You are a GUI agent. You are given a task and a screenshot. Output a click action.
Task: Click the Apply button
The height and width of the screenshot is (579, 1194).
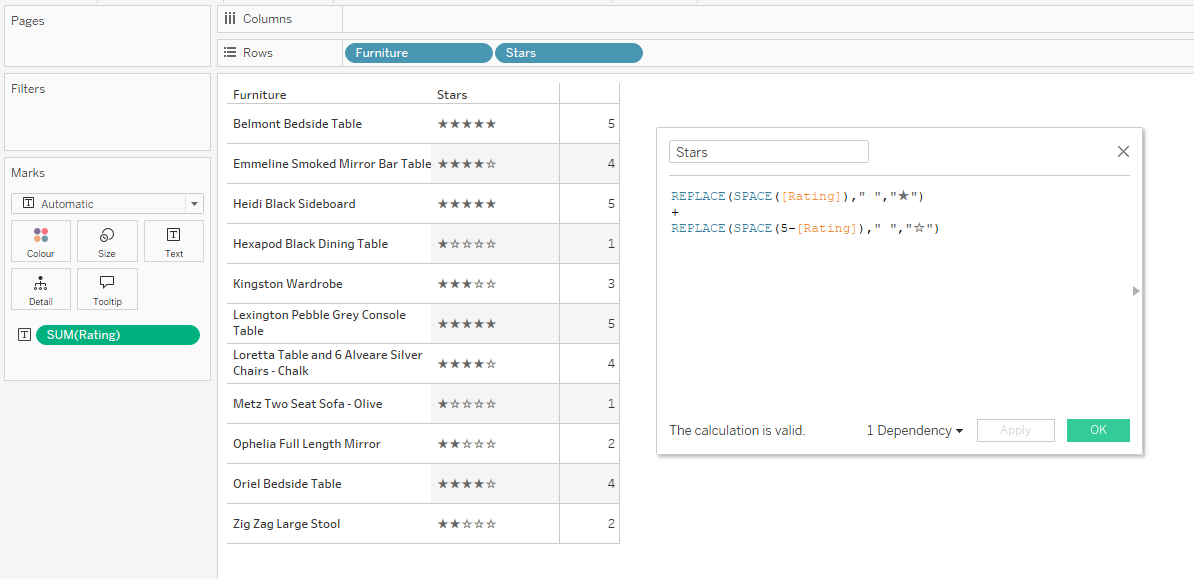click(1016, 430)
